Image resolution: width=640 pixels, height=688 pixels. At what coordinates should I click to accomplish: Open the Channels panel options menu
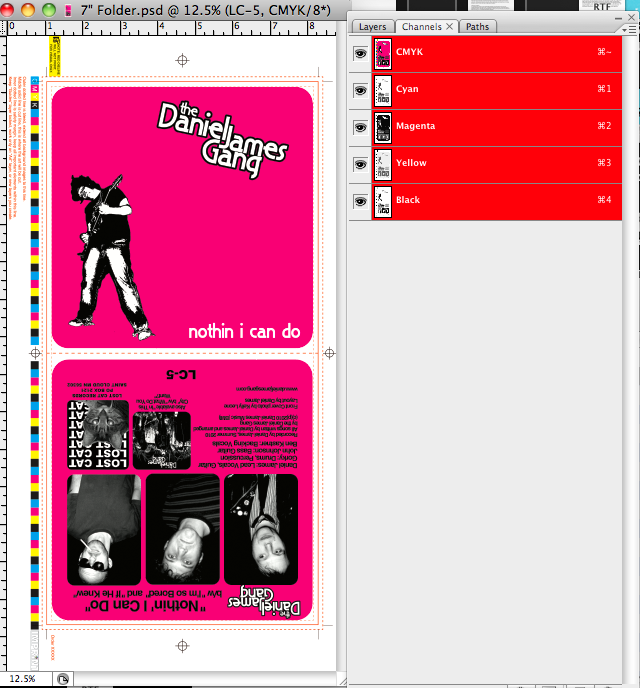[x=632, y=27]
